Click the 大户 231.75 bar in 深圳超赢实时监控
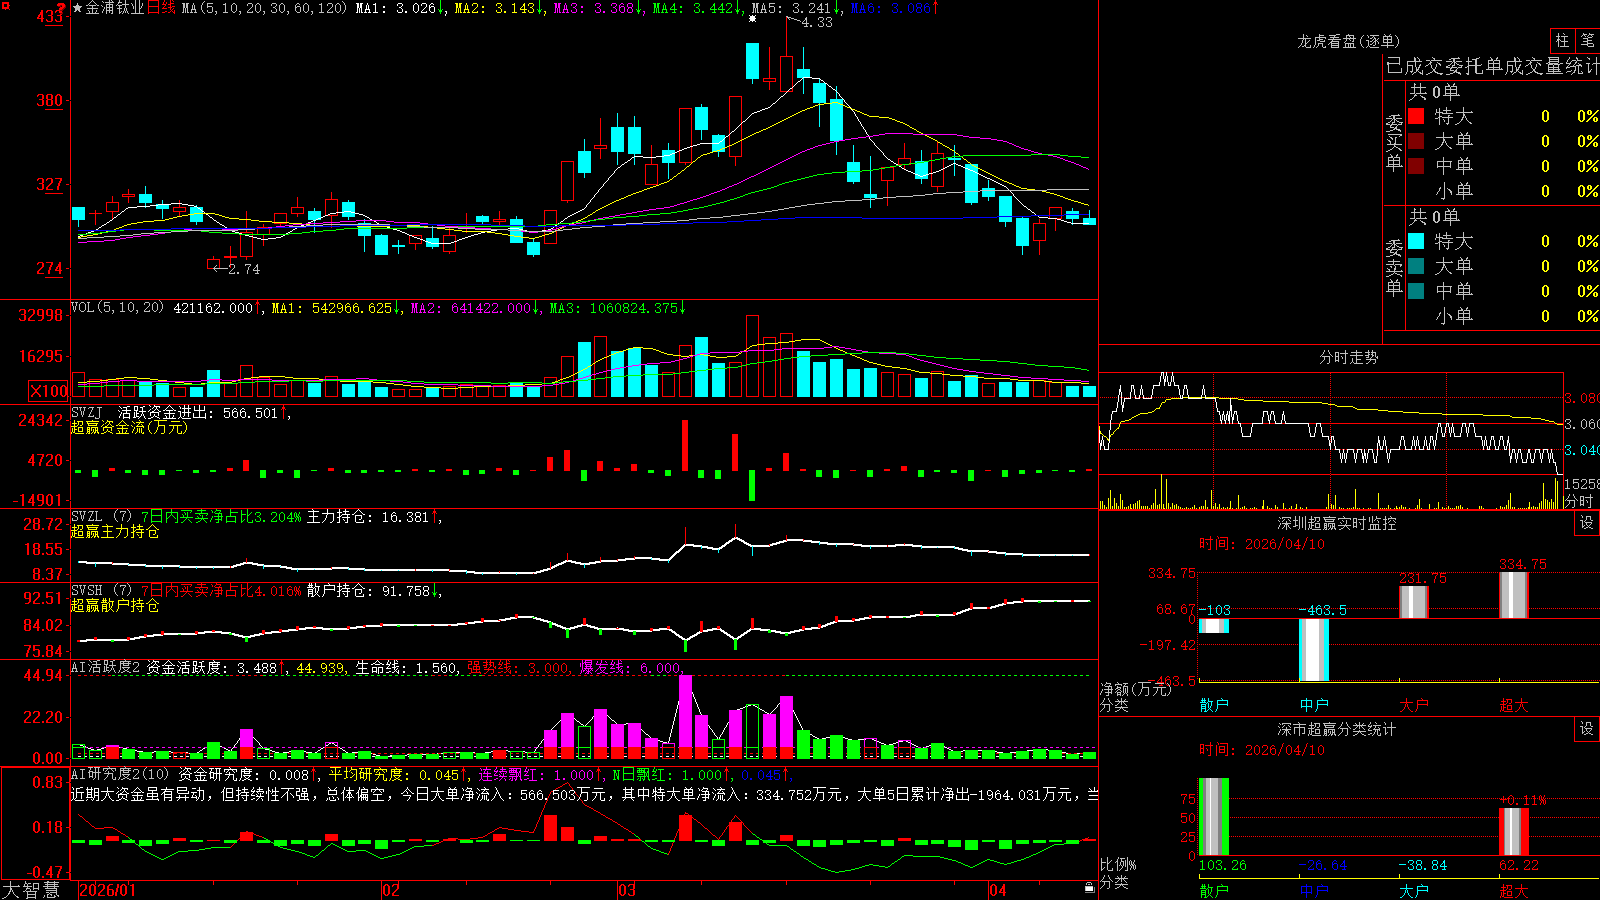 pos(1414,602)
